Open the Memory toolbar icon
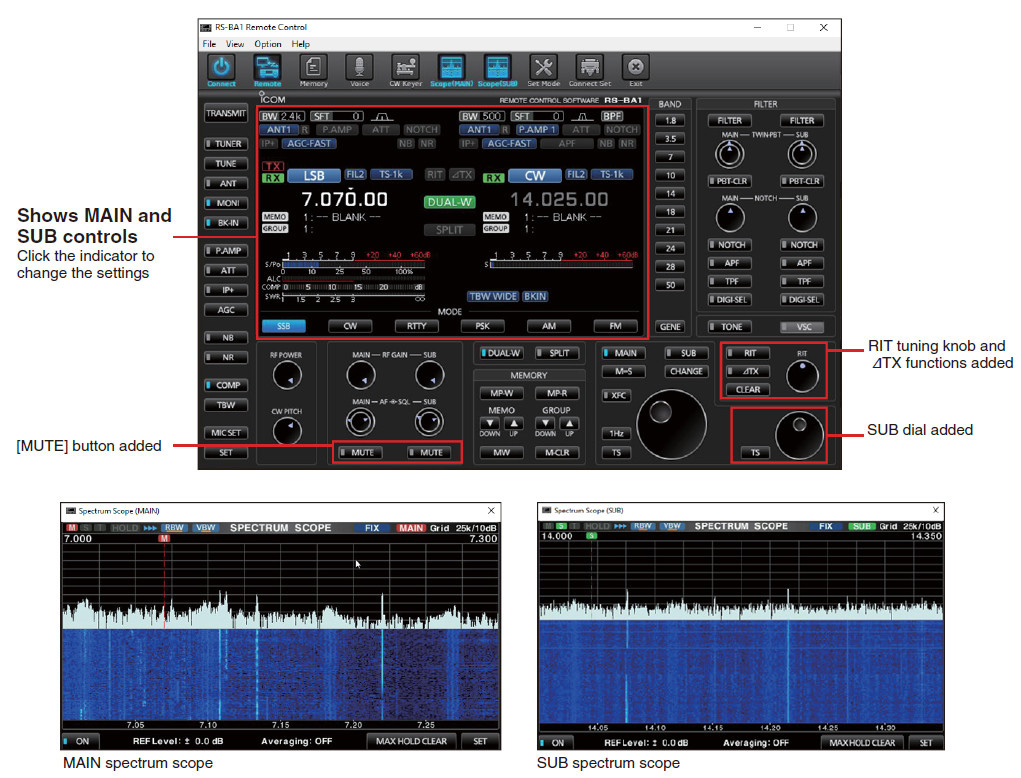This screenshot has width=1021, height=778. (x=313, y=67)
